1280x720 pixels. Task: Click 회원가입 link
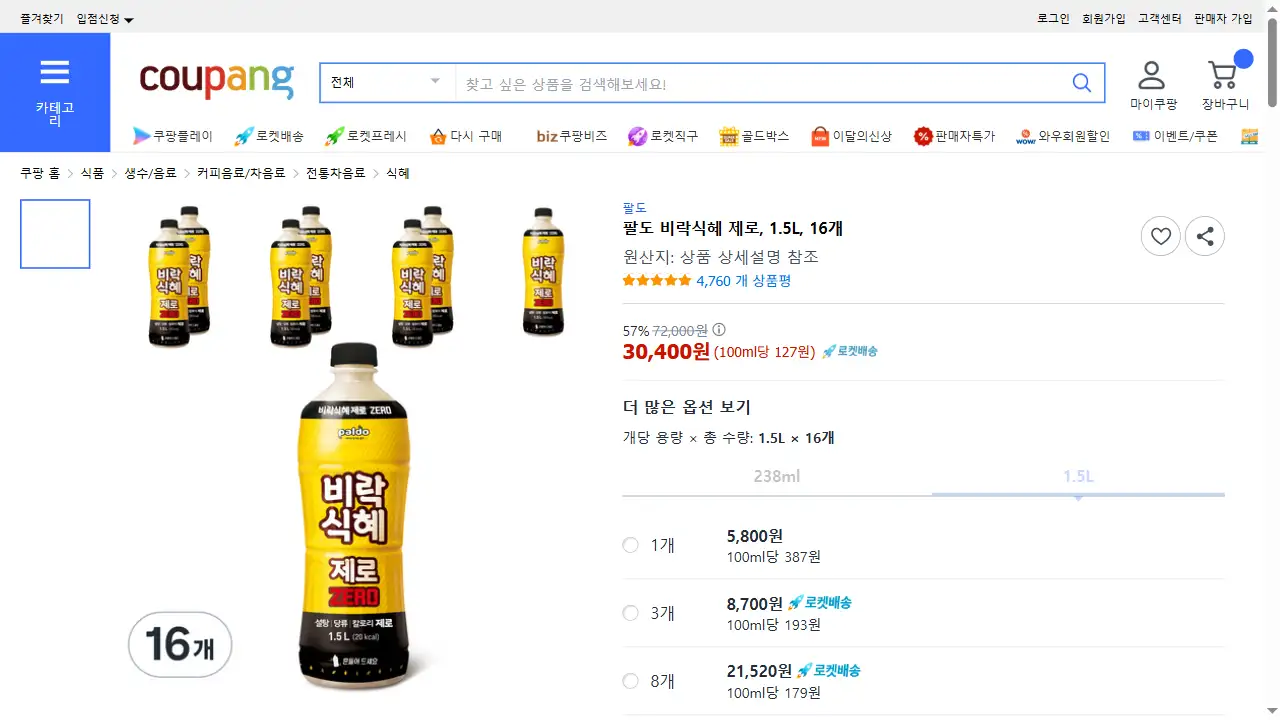click(1104, 19)
